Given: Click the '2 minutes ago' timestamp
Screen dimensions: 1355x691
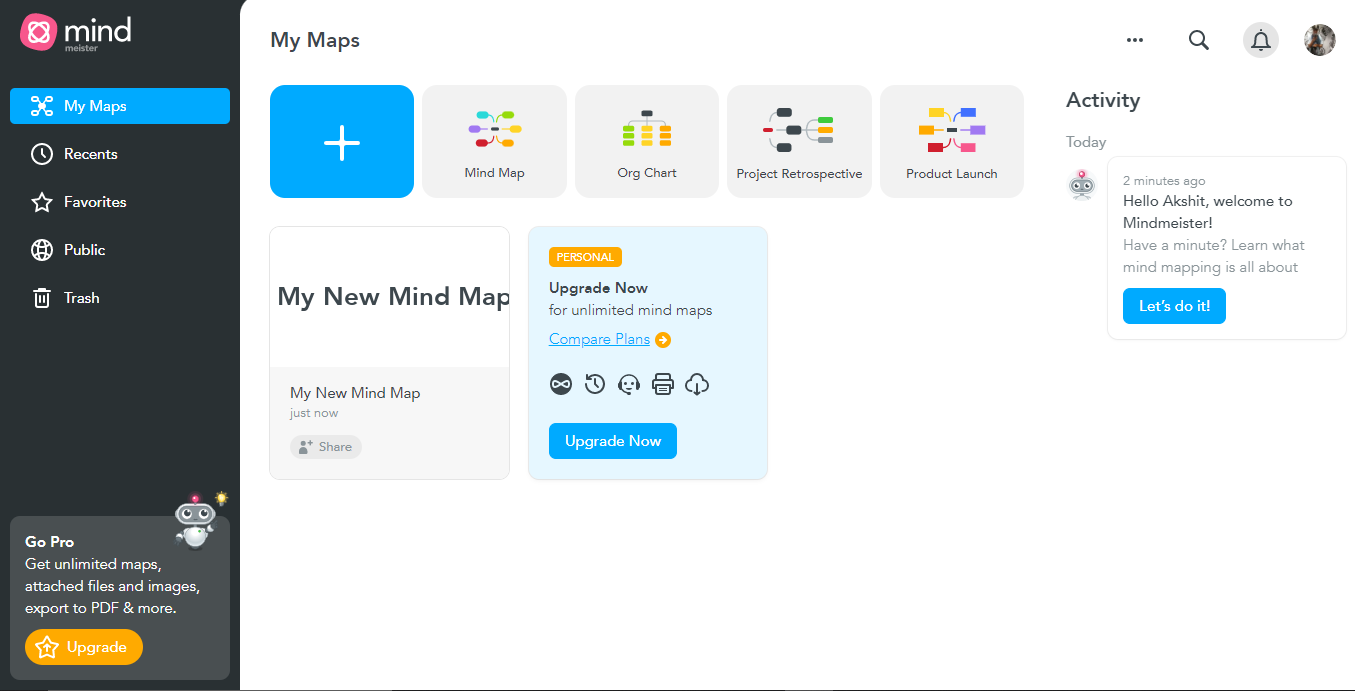Looking at the screenshot, I should (1164, 181).
